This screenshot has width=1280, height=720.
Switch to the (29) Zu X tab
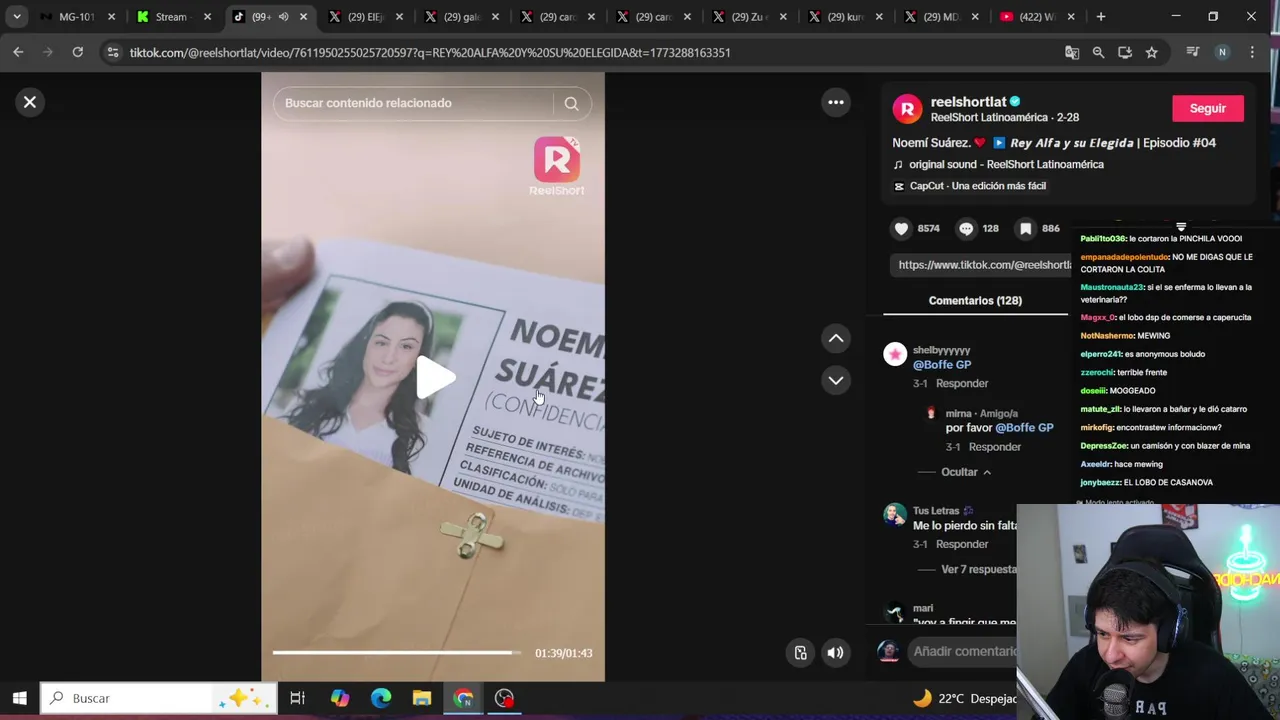[x=749, y=17]
